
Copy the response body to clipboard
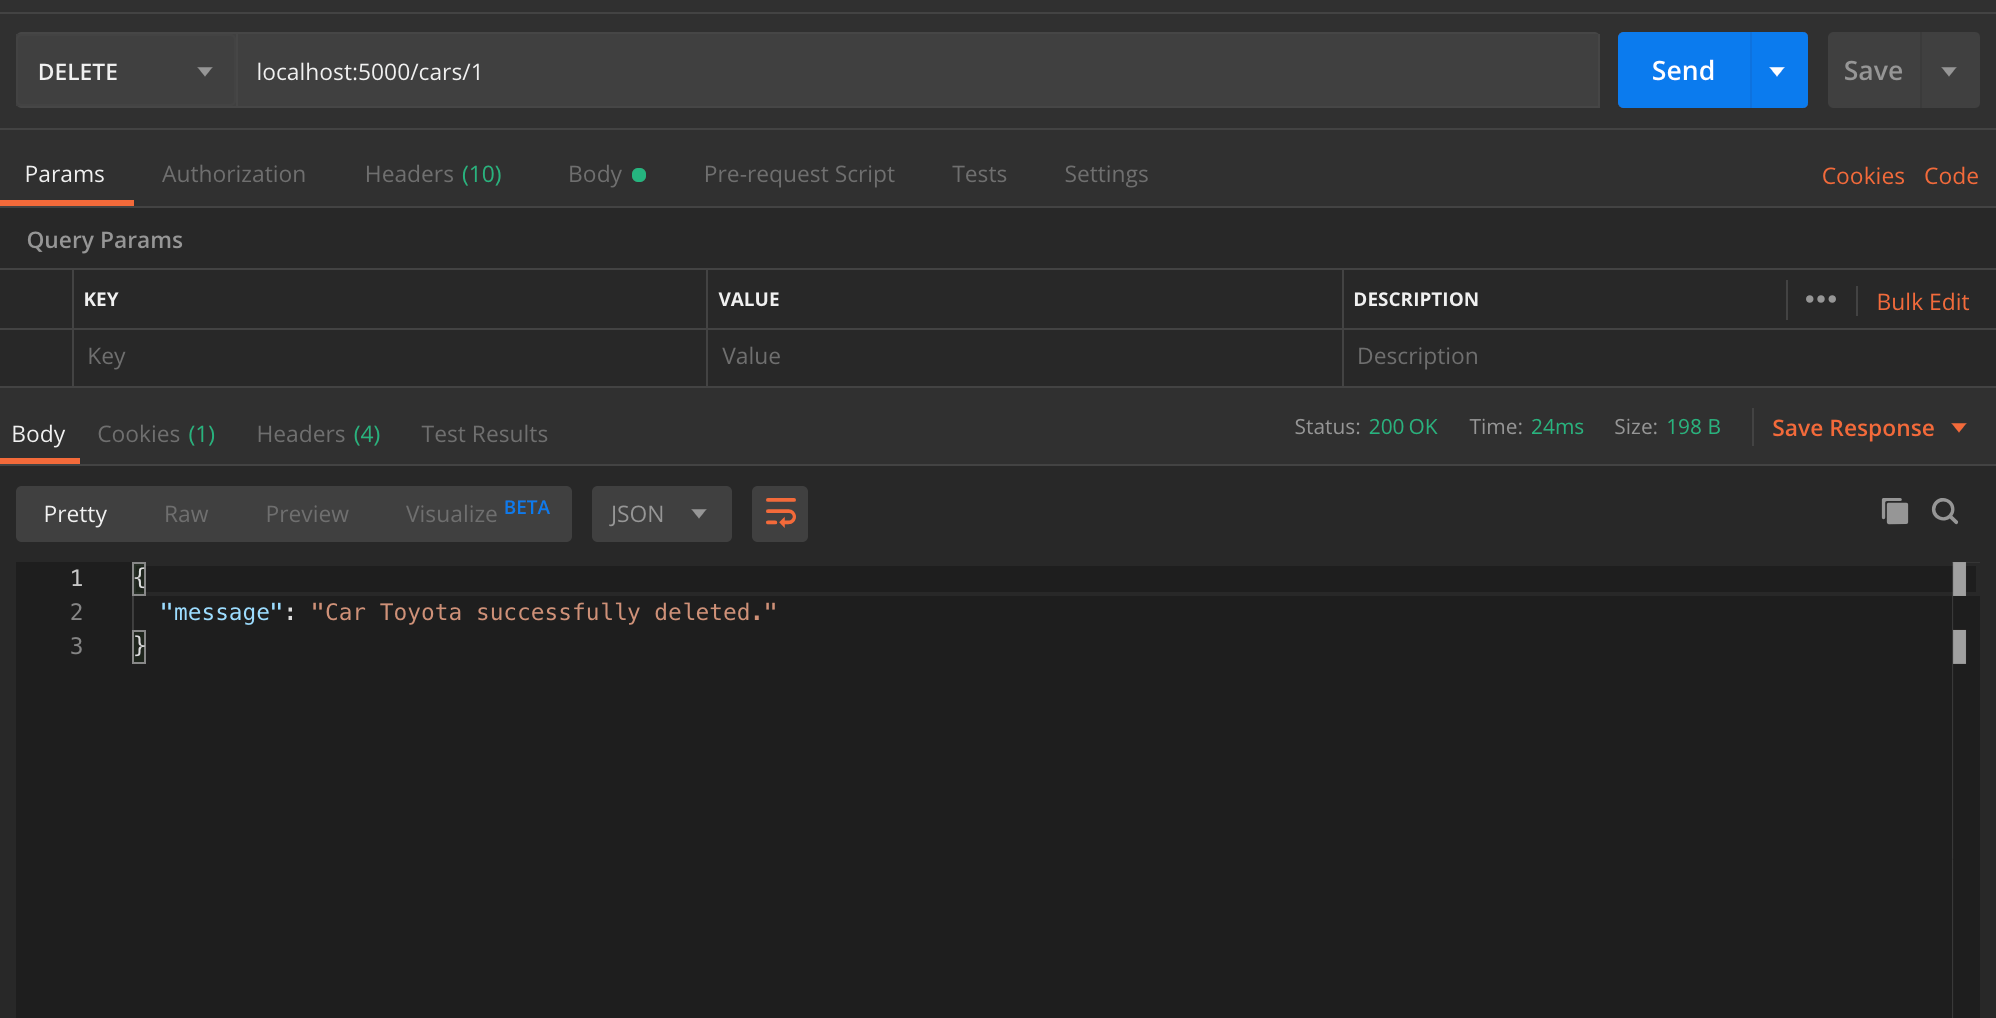click(1894, 511)
